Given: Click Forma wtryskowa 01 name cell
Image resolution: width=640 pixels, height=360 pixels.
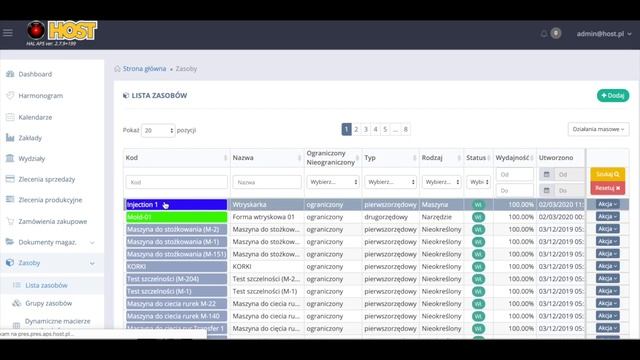Looking at the screenshot, I should (263, 217).
